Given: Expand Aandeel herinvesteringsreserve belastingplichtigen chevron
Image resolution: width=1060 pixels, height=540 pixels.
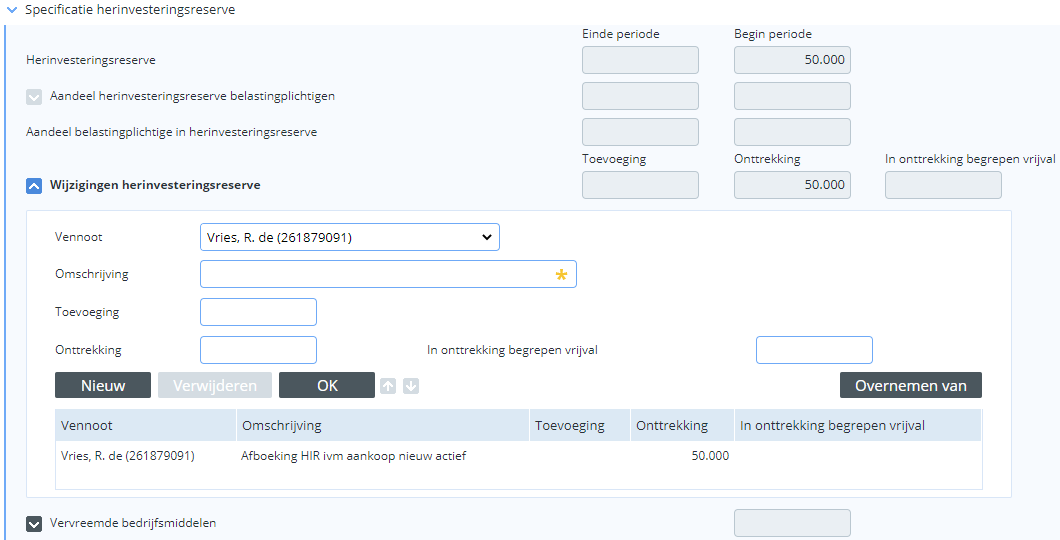Looking at the screenshot, I should point(34,97).
